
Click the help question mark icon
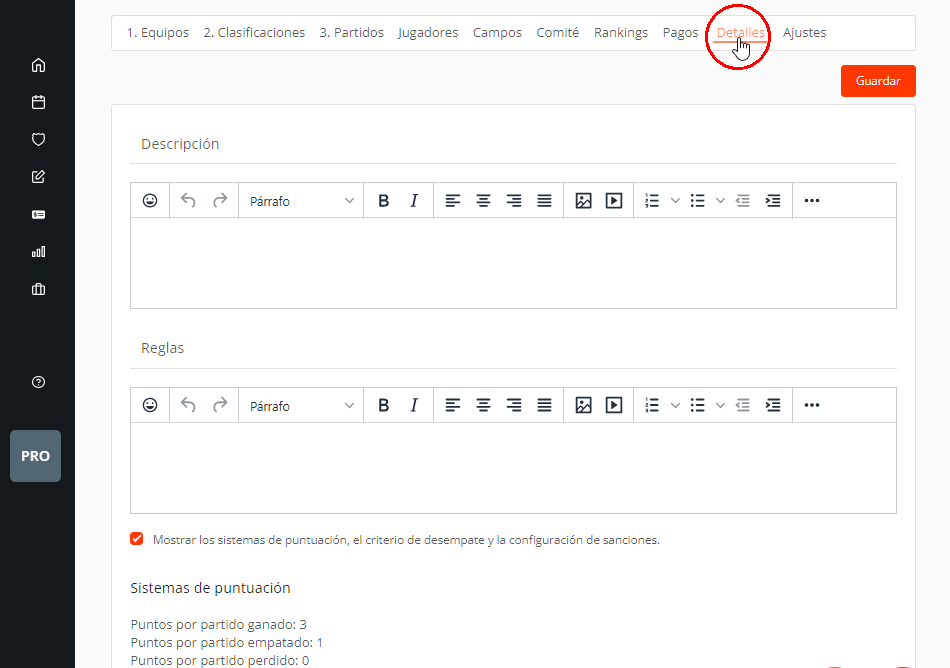(38, 382)
